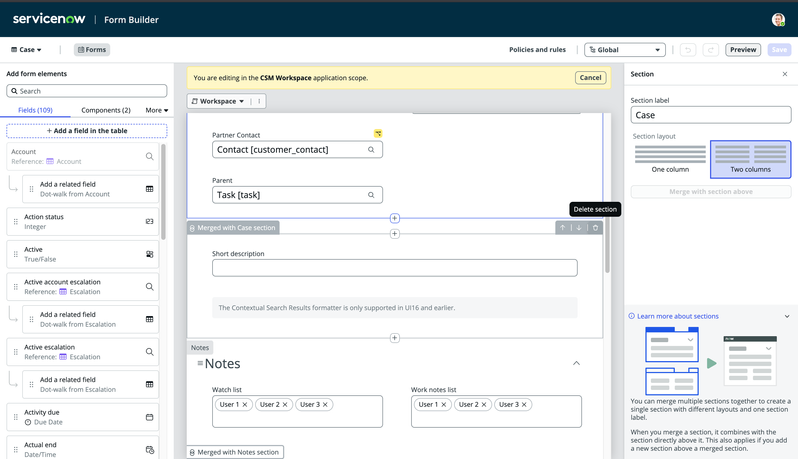Click the undo arrow button
This screenshot has width=798, height=459.
click(x=688, y=50)
